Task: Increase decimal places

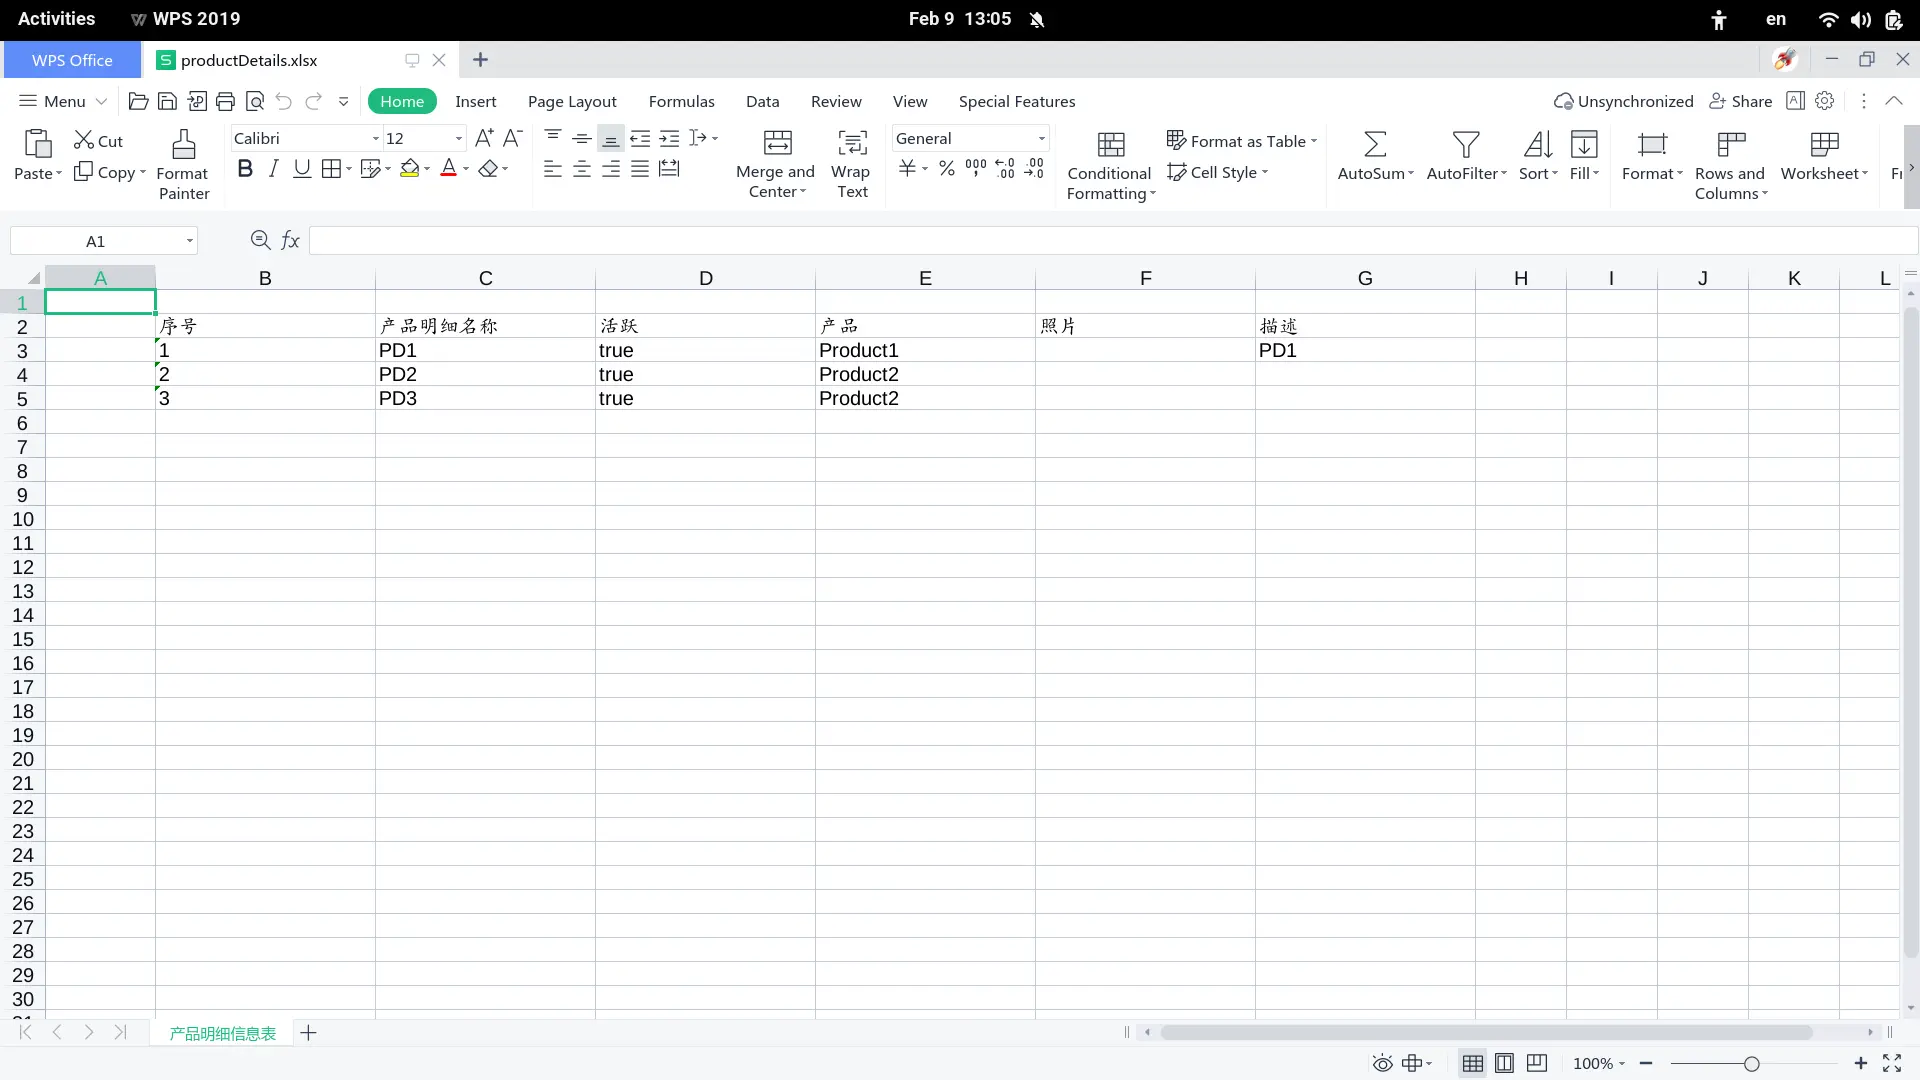Action: coord(1005,169)
